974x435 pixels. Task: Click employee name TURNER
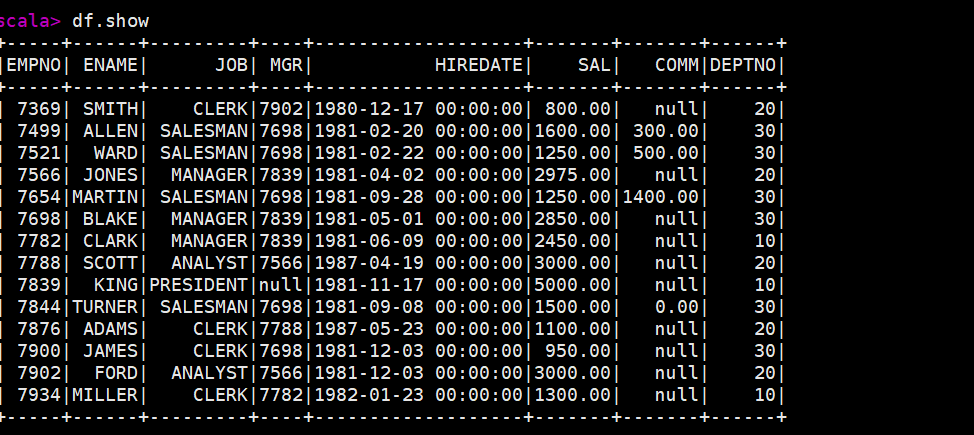tap(105, 306)
